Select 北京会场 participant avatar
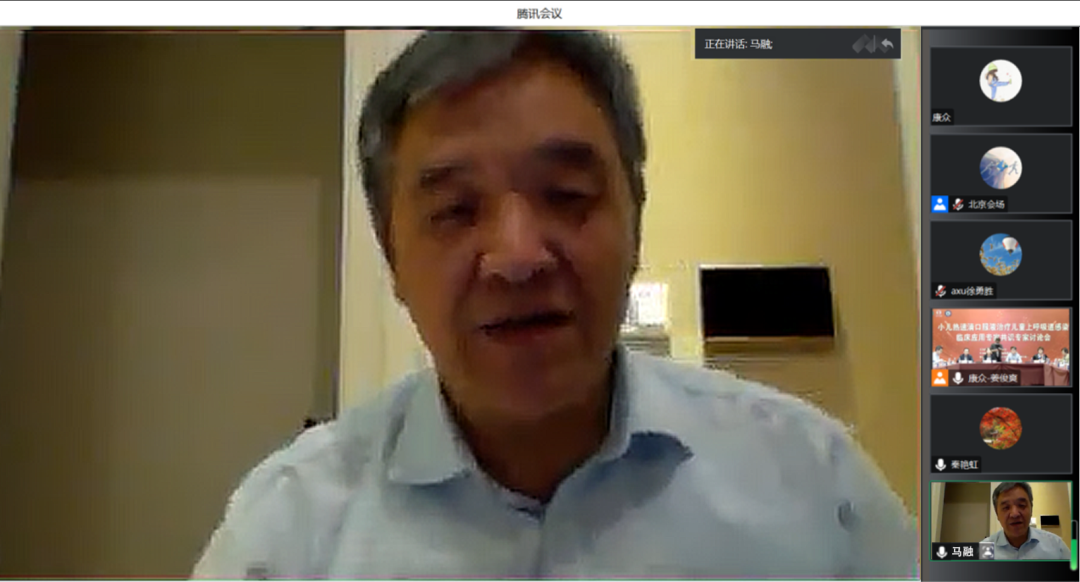 pos(1000,168)
